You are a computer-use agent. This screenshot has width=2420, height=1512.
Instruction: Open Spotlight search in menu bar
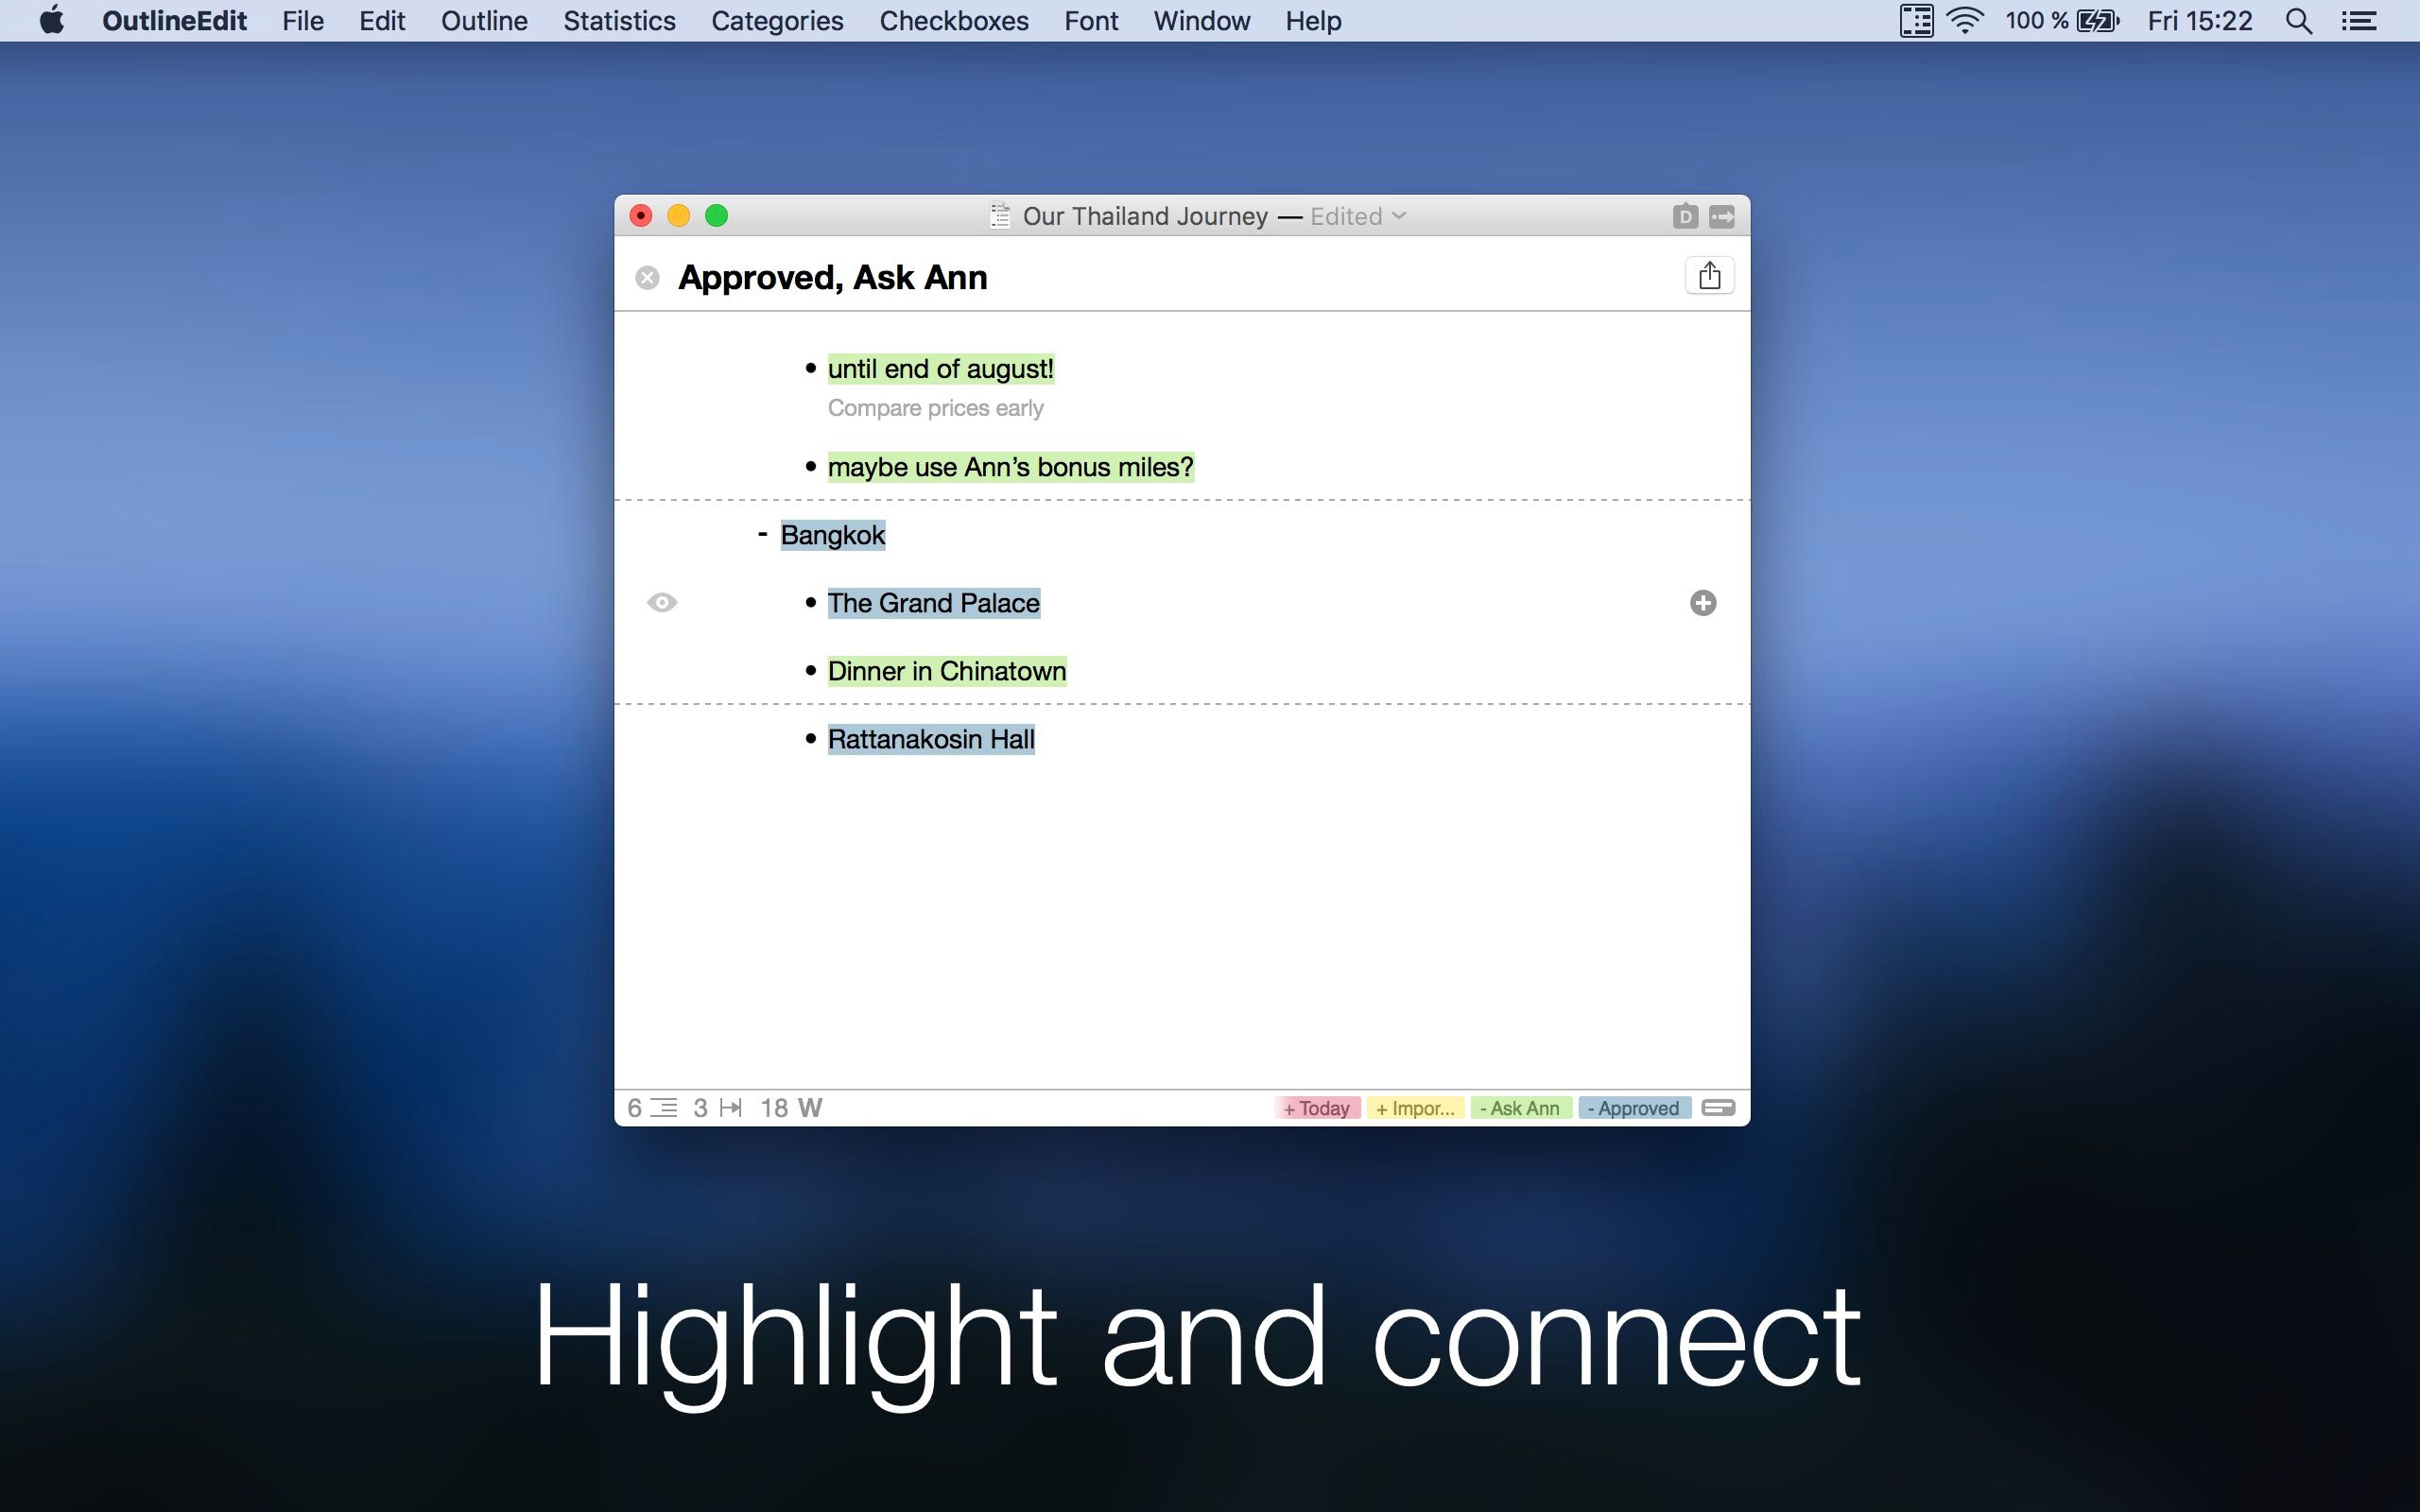(x=2298, y=21)
